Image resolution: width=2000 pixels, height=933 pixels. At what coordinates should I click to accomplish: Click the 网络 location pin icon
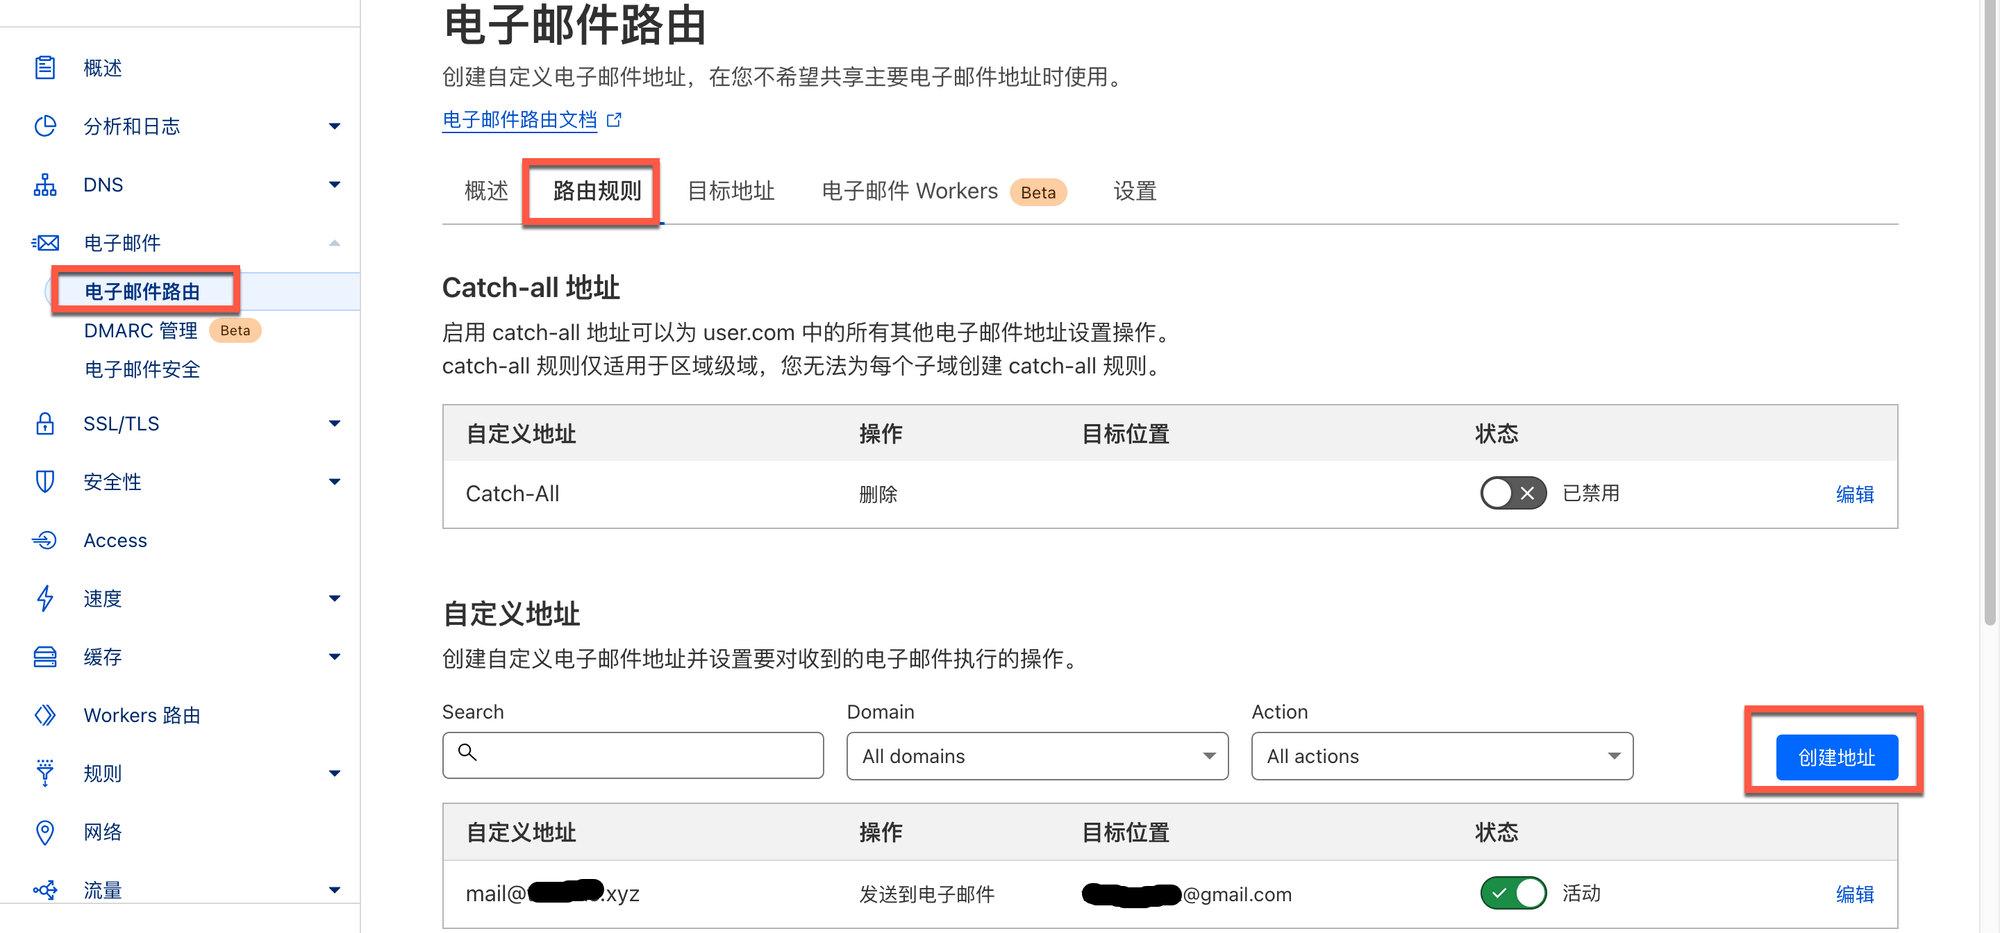coord(45,832)
